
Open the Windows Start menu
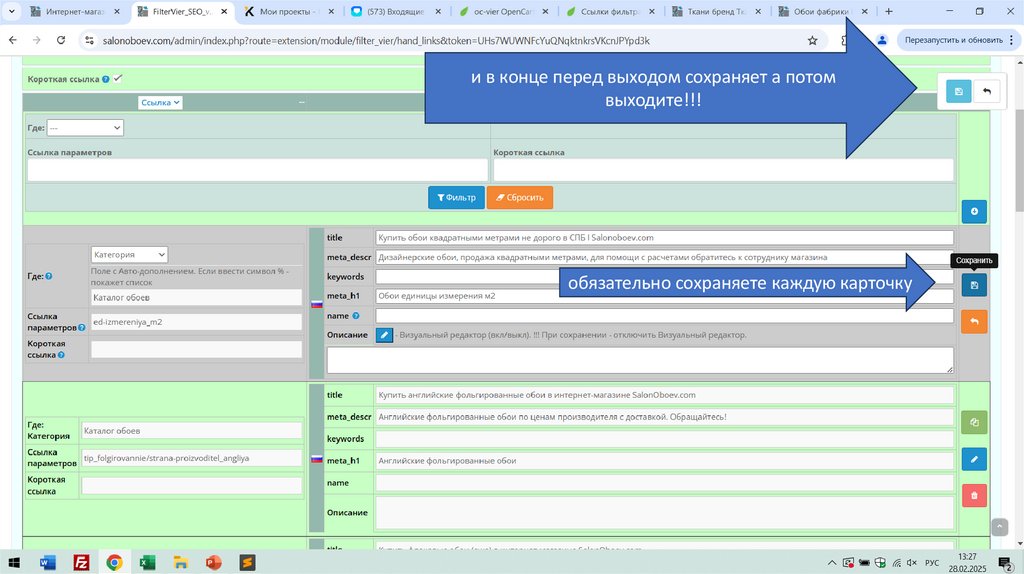pyautogui.click(x=14, y=562)
